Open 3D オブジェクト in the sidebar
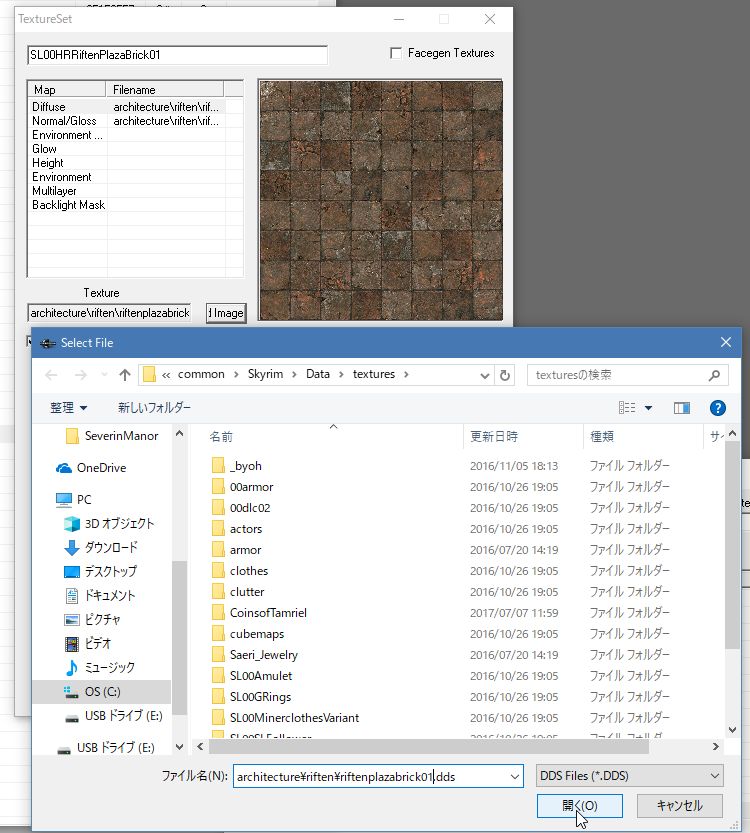This screenshot has width=750, height=833. click(109, 523)
